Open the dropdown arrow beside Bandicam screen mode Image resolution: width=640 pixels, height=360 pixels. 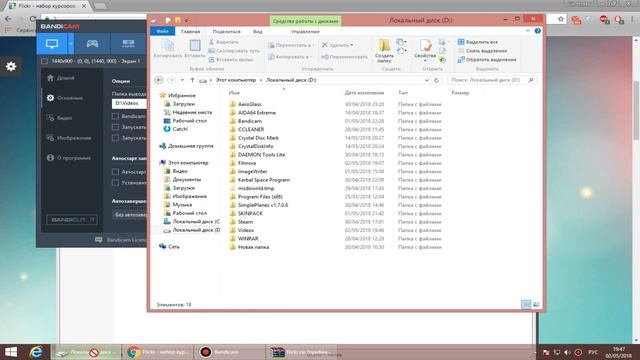tap(71, 44)
